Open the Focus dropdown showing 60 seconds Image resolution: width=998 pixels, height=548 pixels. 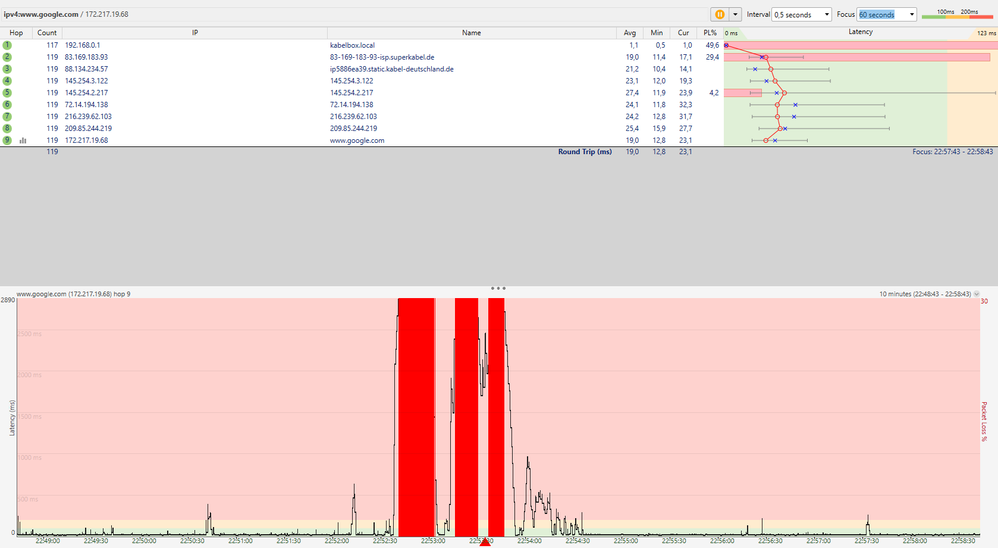887,14
